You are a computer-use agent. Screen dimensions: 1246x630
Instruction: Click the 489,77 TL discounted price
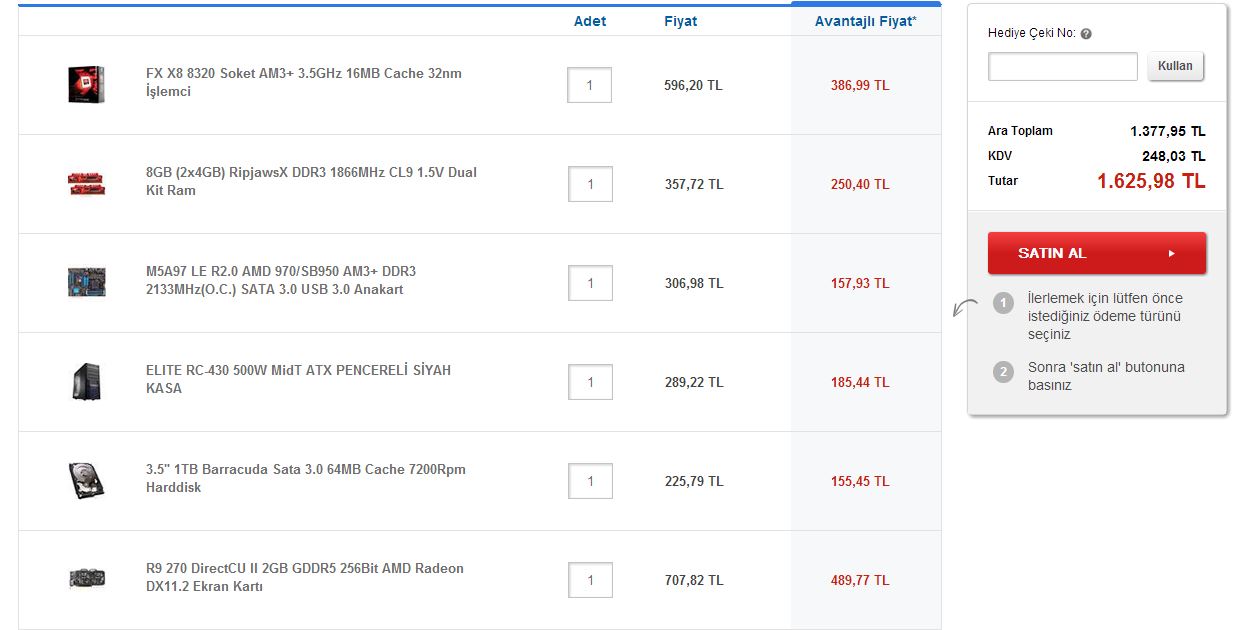click(860, 580)
